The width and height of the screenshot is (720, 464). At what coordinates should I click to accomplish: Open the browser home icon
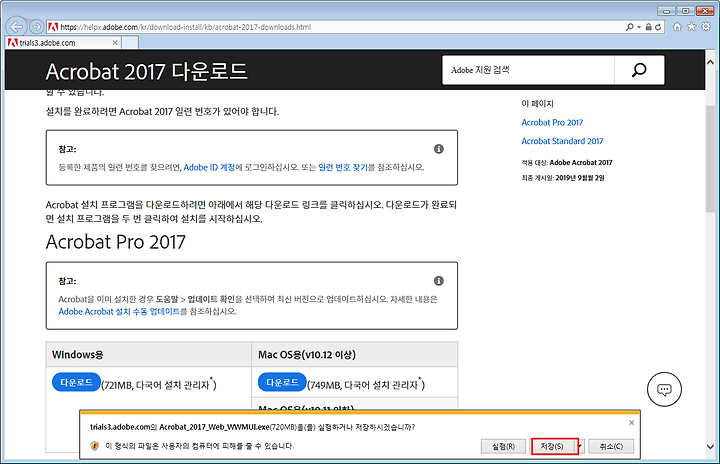pyautogui.click(x=677, y=27)
